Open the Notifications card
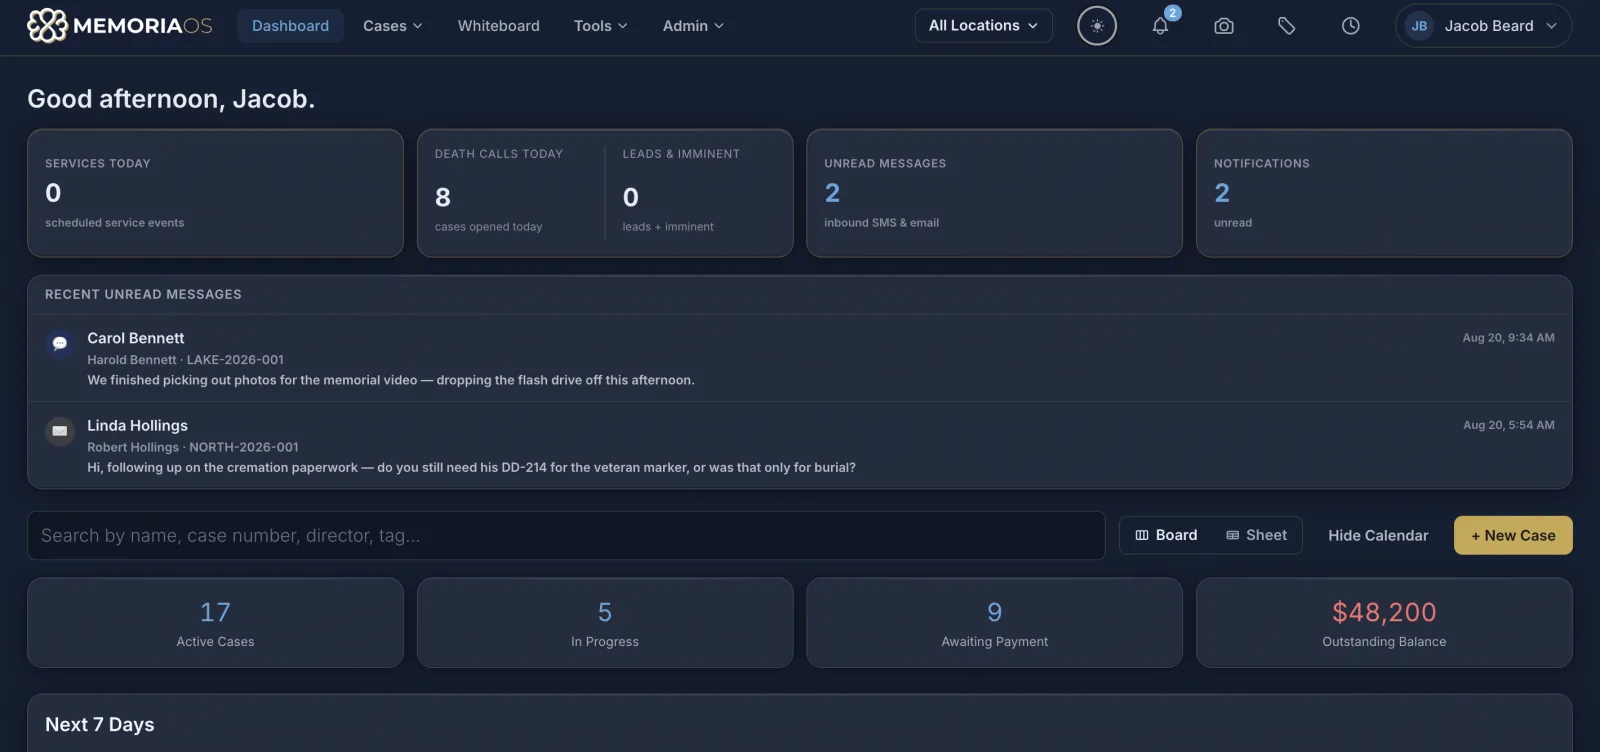 (x=1384, y=193)
